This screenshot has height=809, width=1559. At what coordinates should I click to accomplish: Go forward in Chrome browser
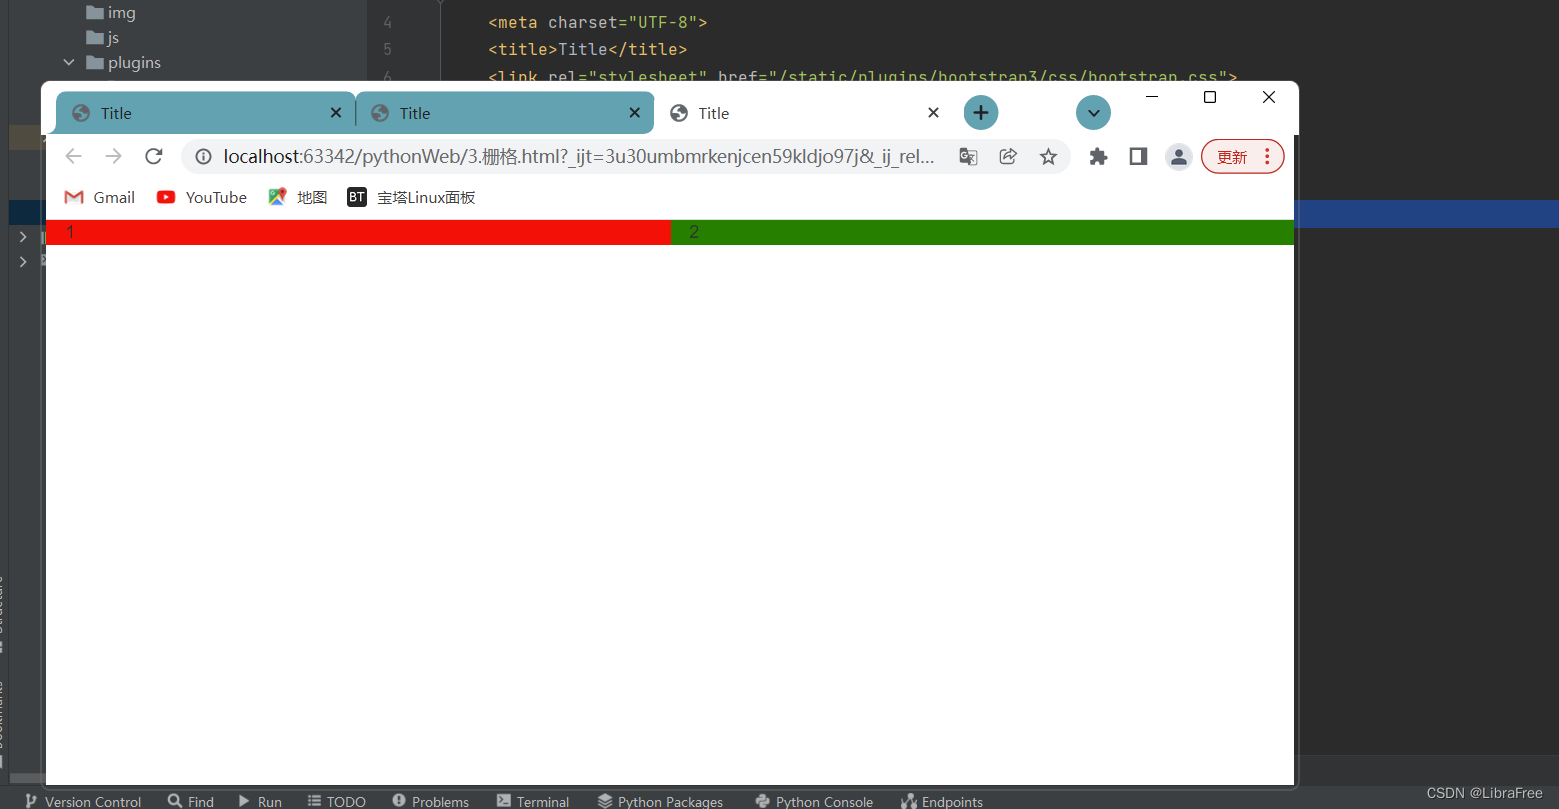(114, 156)
